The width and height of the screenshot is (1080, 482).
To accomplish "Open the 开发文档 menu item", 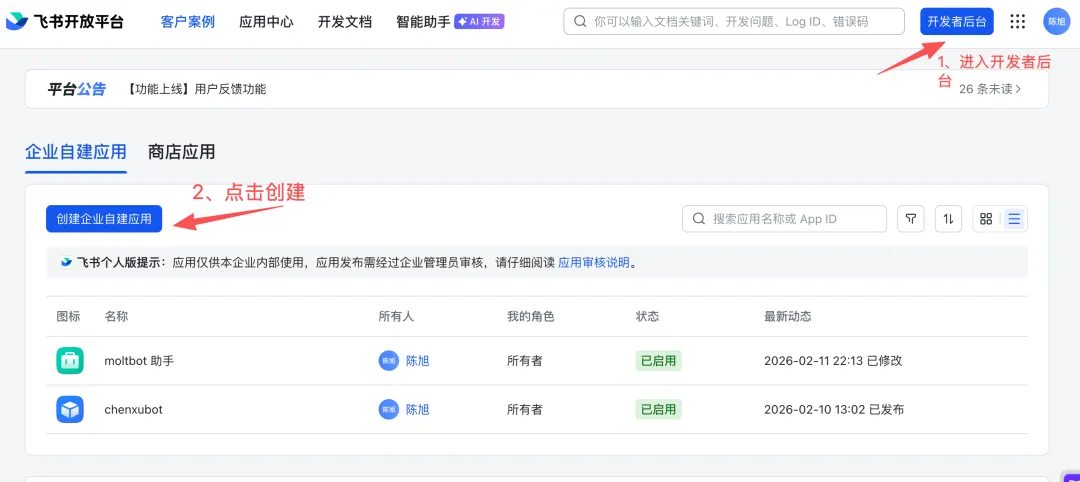I will 345,21.
